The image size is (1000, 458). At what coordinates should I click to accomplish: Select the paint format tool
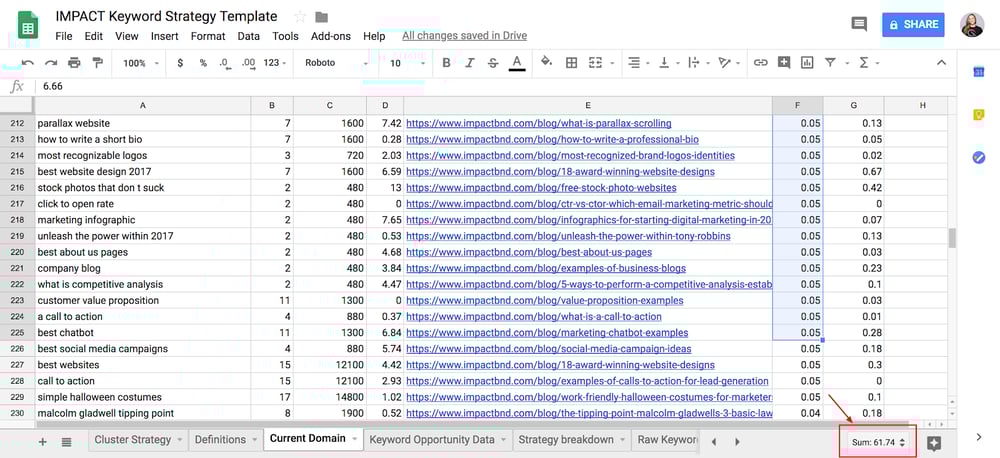tap(98, 63)
